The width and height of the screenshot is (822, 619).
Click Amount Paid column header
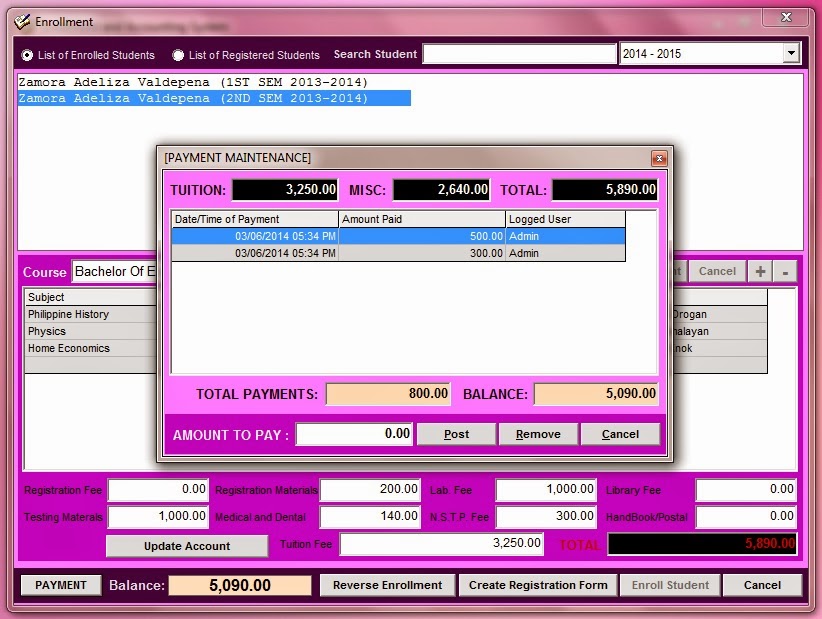point(422,219)
